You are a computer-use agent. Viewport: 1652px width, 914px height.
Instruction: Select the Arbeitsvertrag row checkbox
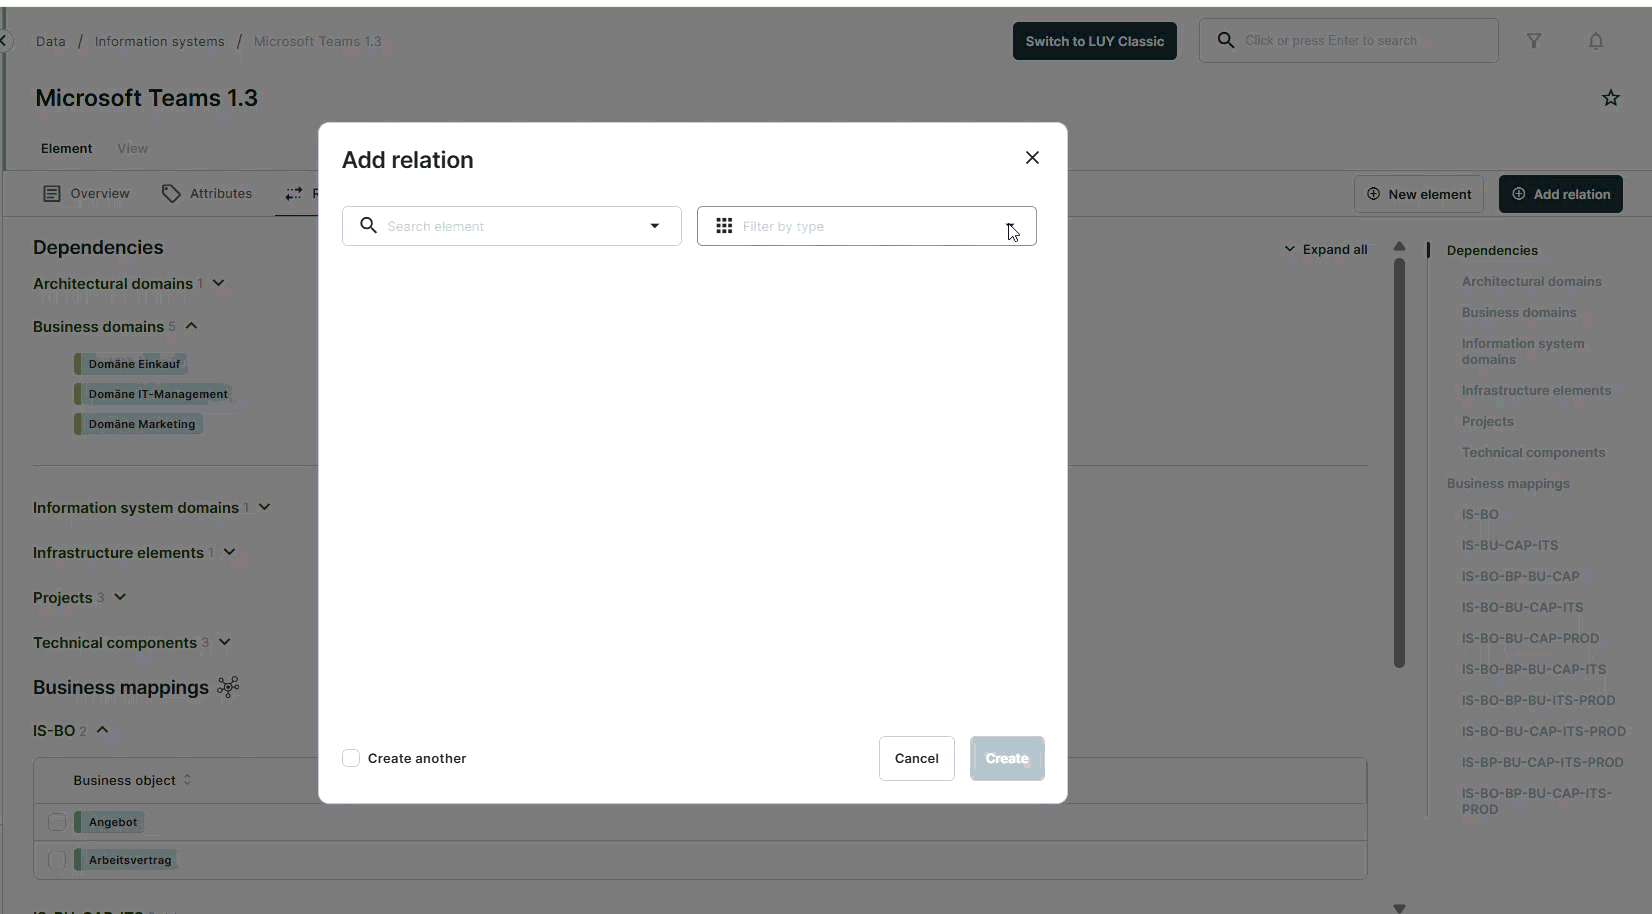[x=57, y=860]
